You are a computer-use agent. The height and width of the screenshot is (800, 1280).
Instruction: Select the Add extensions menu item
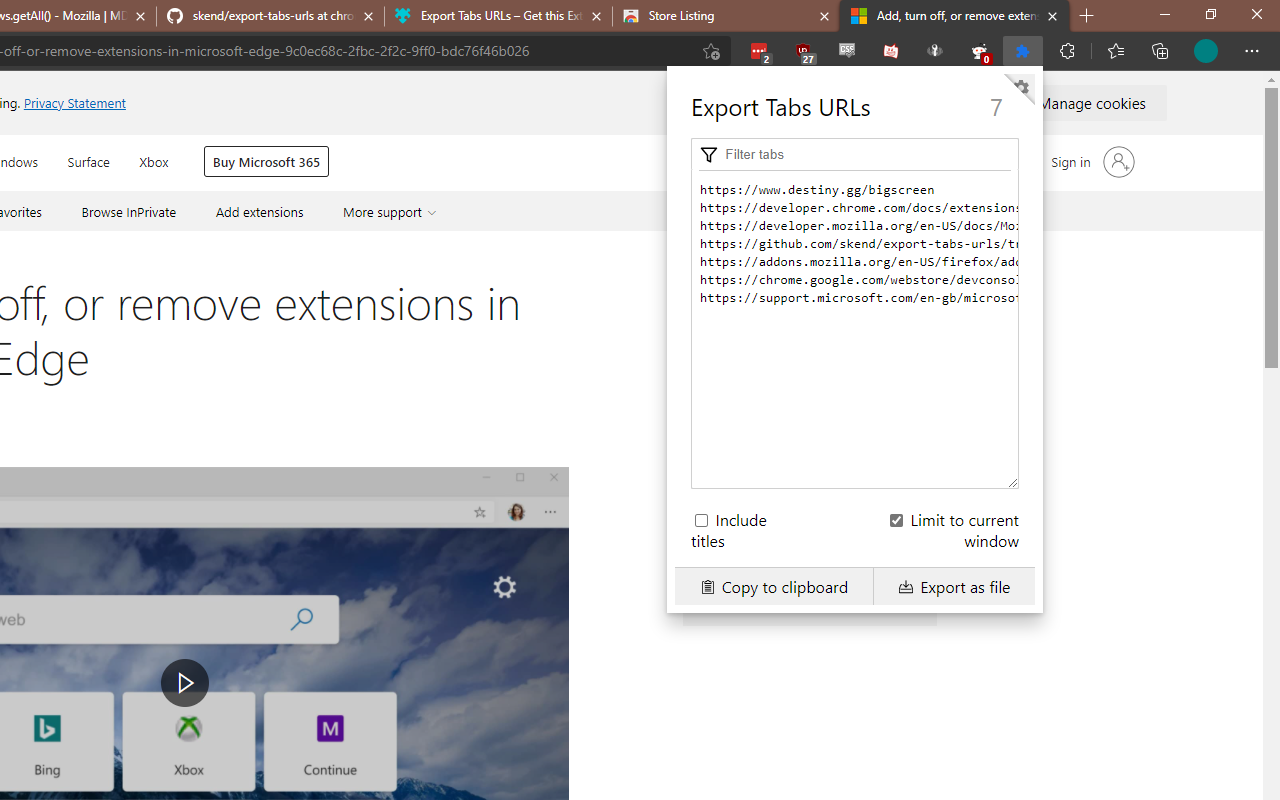click(x=259, y=212)
